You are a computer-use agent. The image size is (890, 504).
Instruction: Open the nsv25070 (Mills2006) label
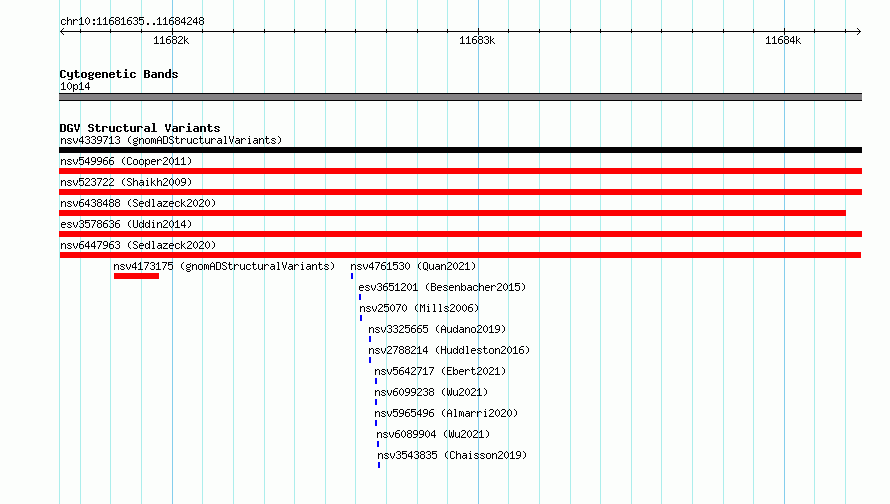[x=419, y=308]
